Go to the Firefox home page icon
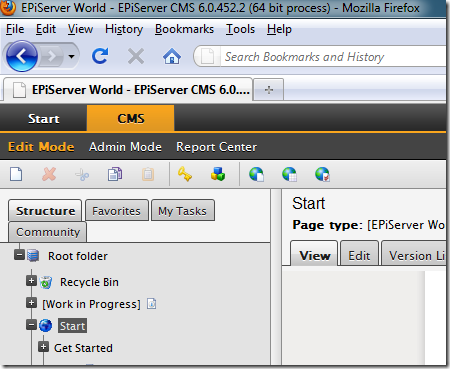 (172, 56)
